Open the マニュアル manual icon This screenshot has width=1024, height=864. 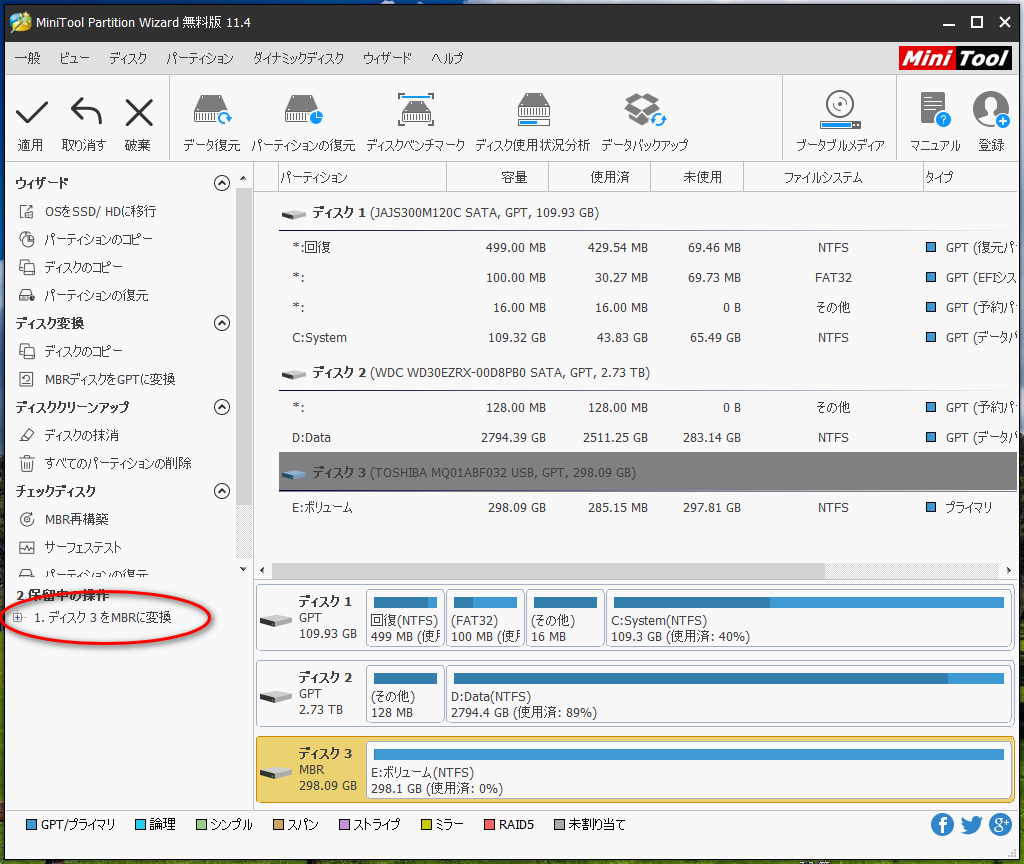click(x=934, y=112)
